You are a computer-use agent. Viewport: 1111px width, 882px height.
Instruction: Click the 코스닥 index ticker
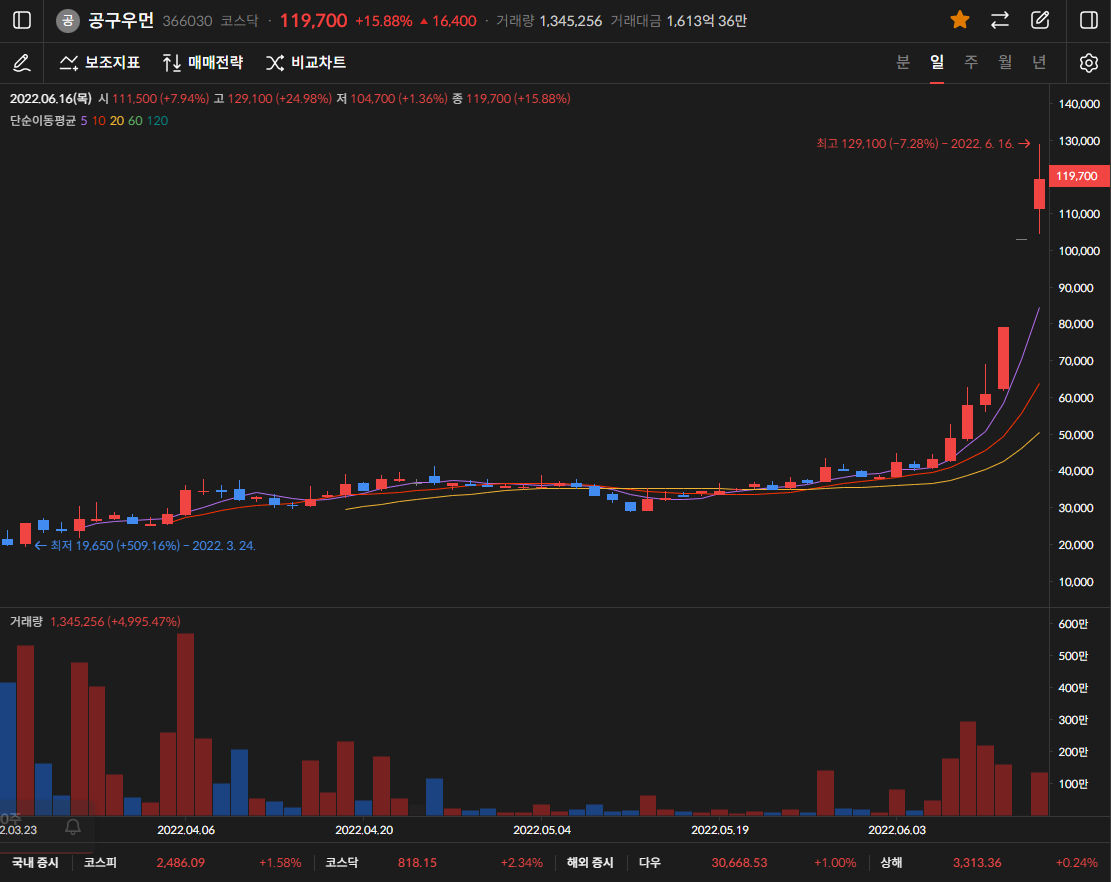(x=342, y=863)
